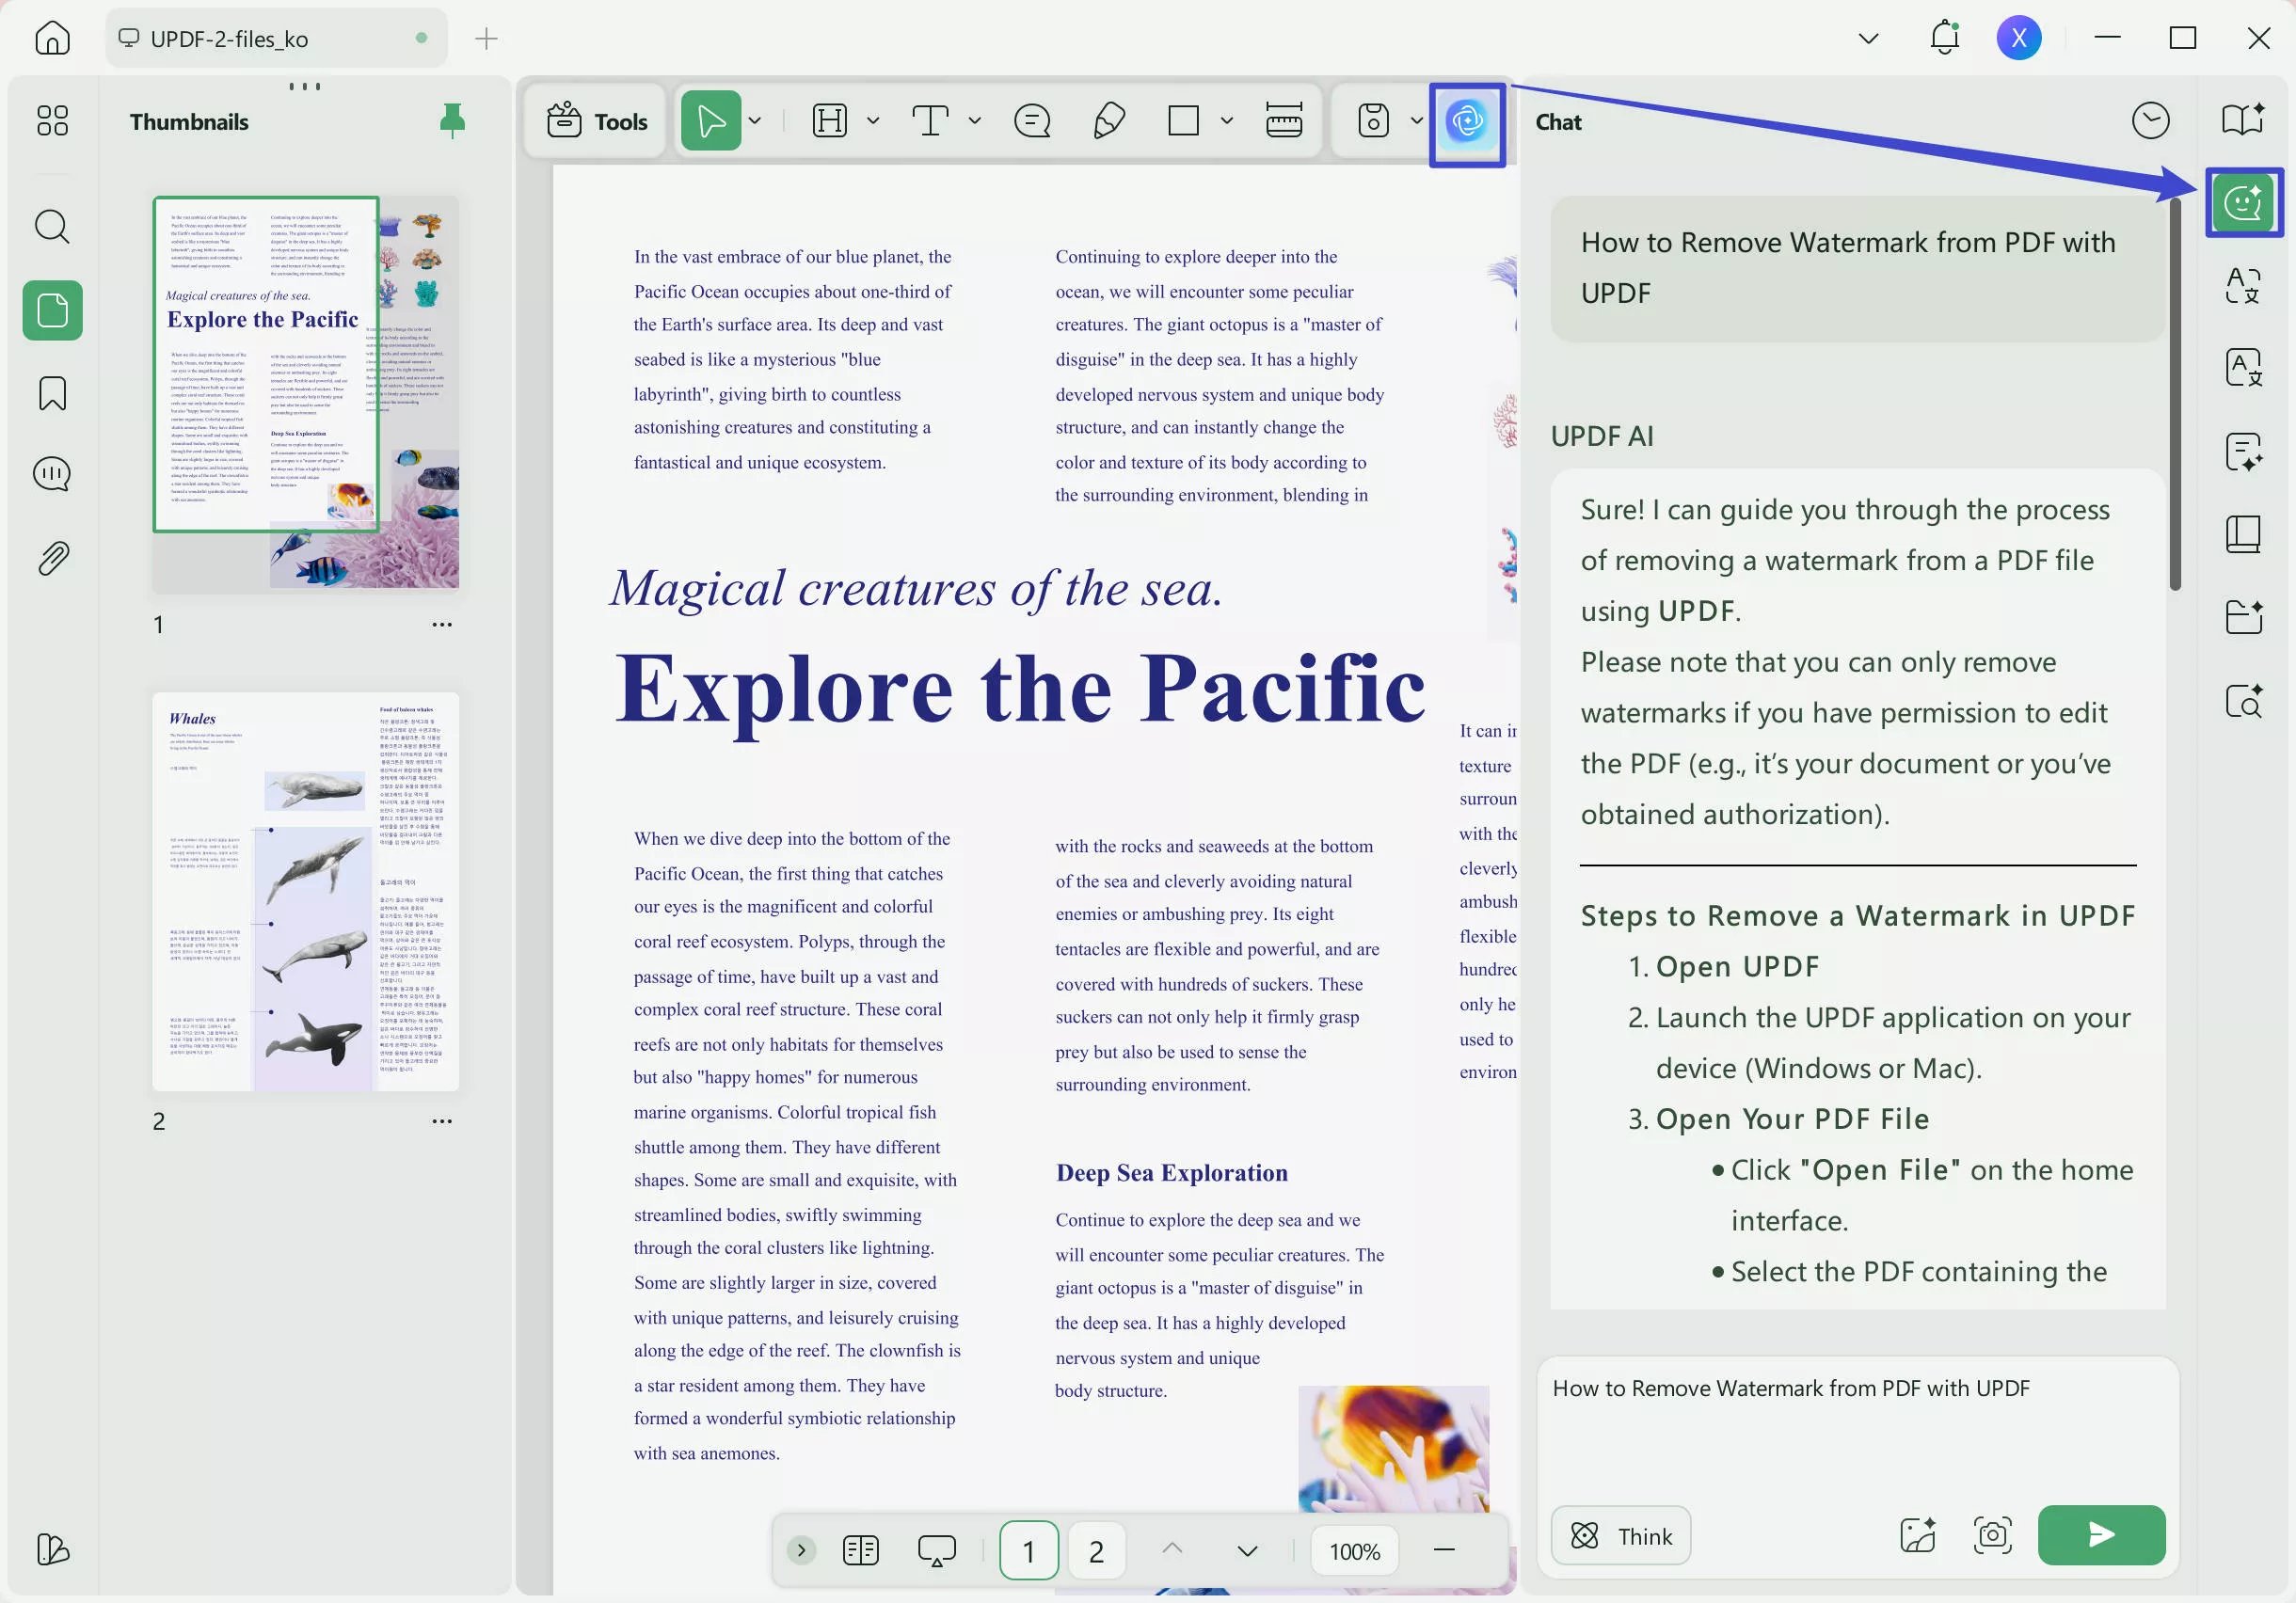2296x1603 pixels.
Task: Send the chat message with the green arrow
Action: pyautogui.click(x=2100, y=1535)
